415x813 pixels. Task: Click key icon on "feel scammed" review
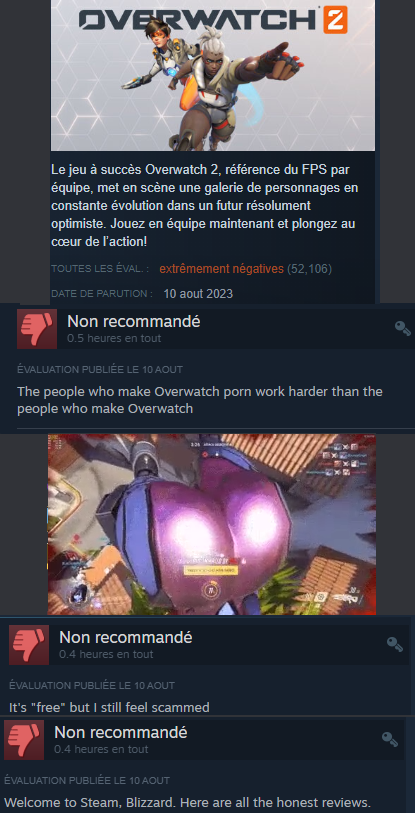[395, 644]
